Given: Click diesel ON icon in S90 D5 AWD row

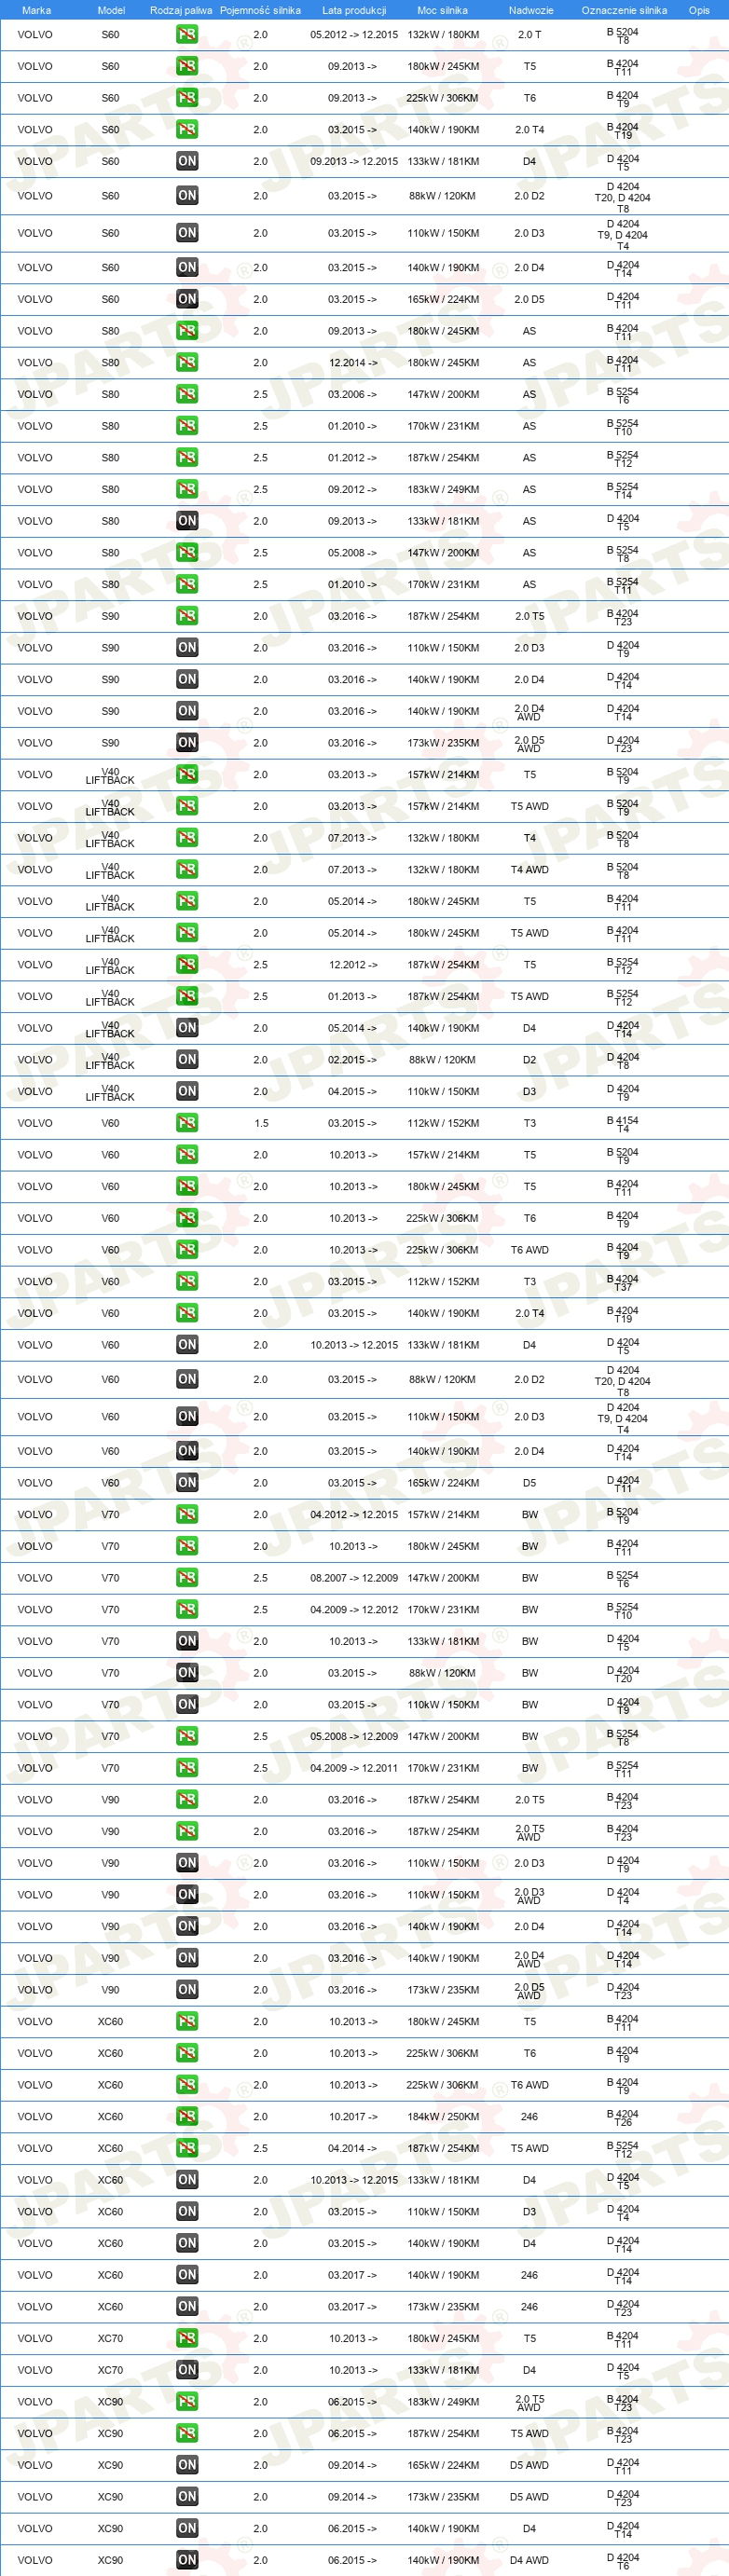Looking at the screenshot, I should tap(187, 743).
